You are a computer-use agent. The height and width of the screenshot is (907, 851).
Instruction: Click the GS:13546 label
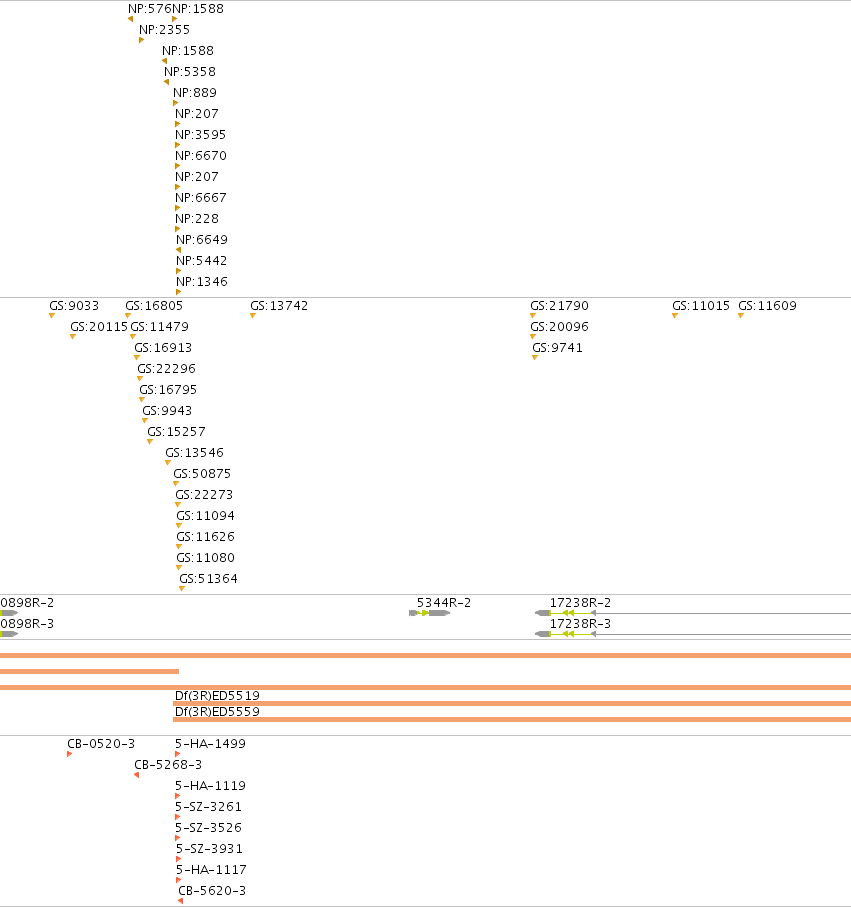pyautogui.click(x=194, y=453)
